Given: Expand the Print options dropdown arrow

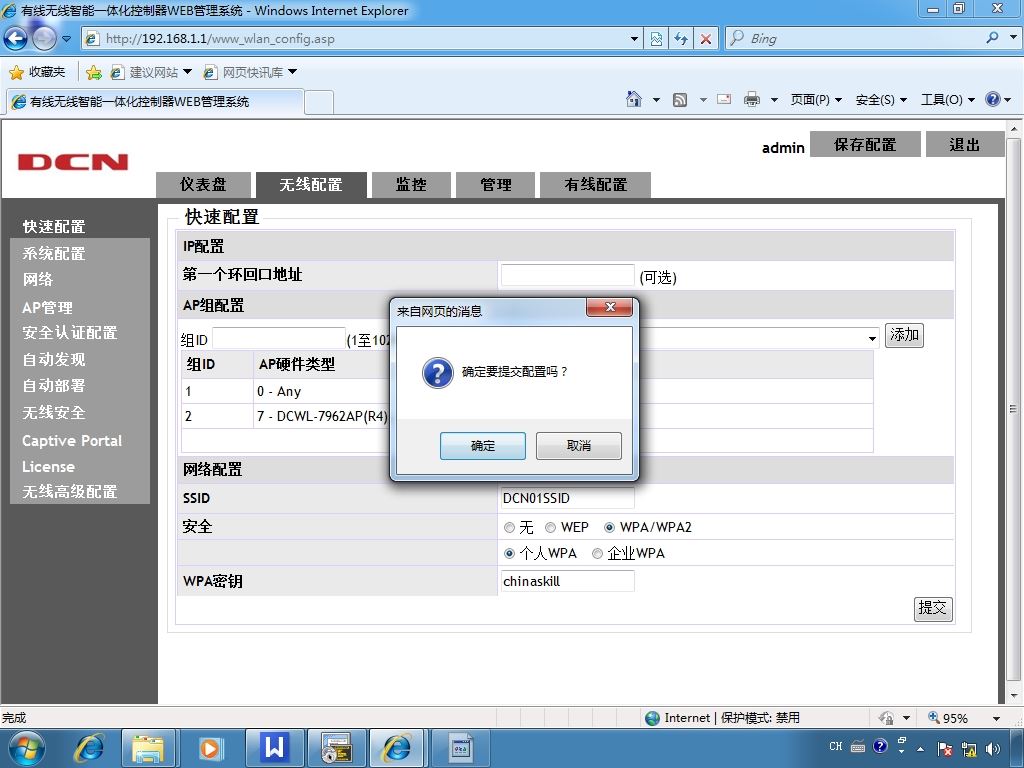Looking at the screenshot, I should point(775,100).
